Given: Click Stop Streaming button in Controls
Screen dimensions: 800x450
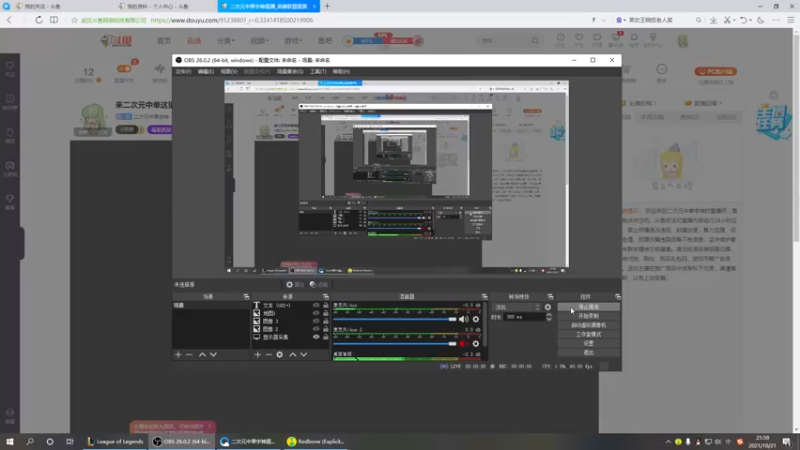Looking at the screenshot, I should 588,307.
